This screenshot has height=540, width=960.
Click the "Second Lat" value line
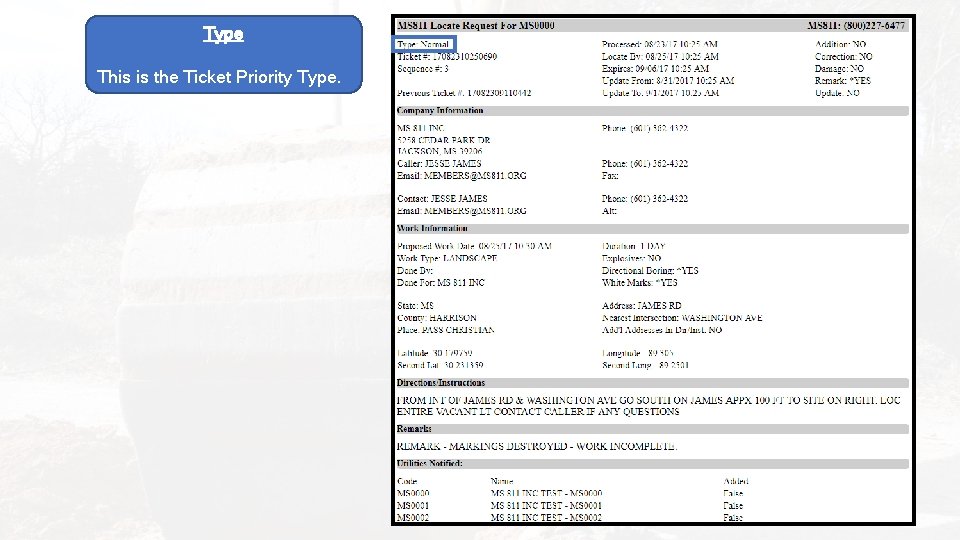(x=440, y=366)
